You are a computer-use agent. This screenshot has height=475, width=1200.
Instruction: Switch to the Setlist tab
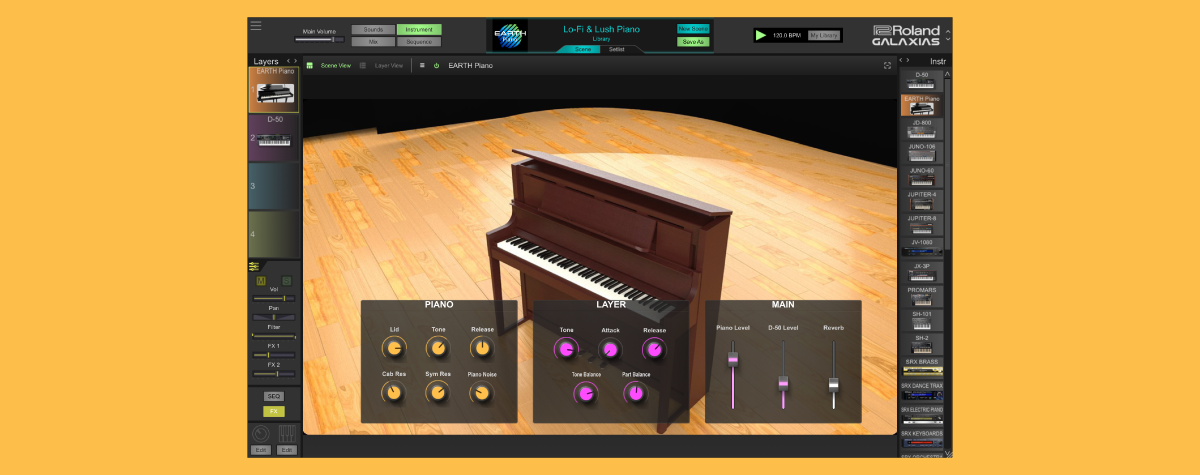click(x=617, y=49)
